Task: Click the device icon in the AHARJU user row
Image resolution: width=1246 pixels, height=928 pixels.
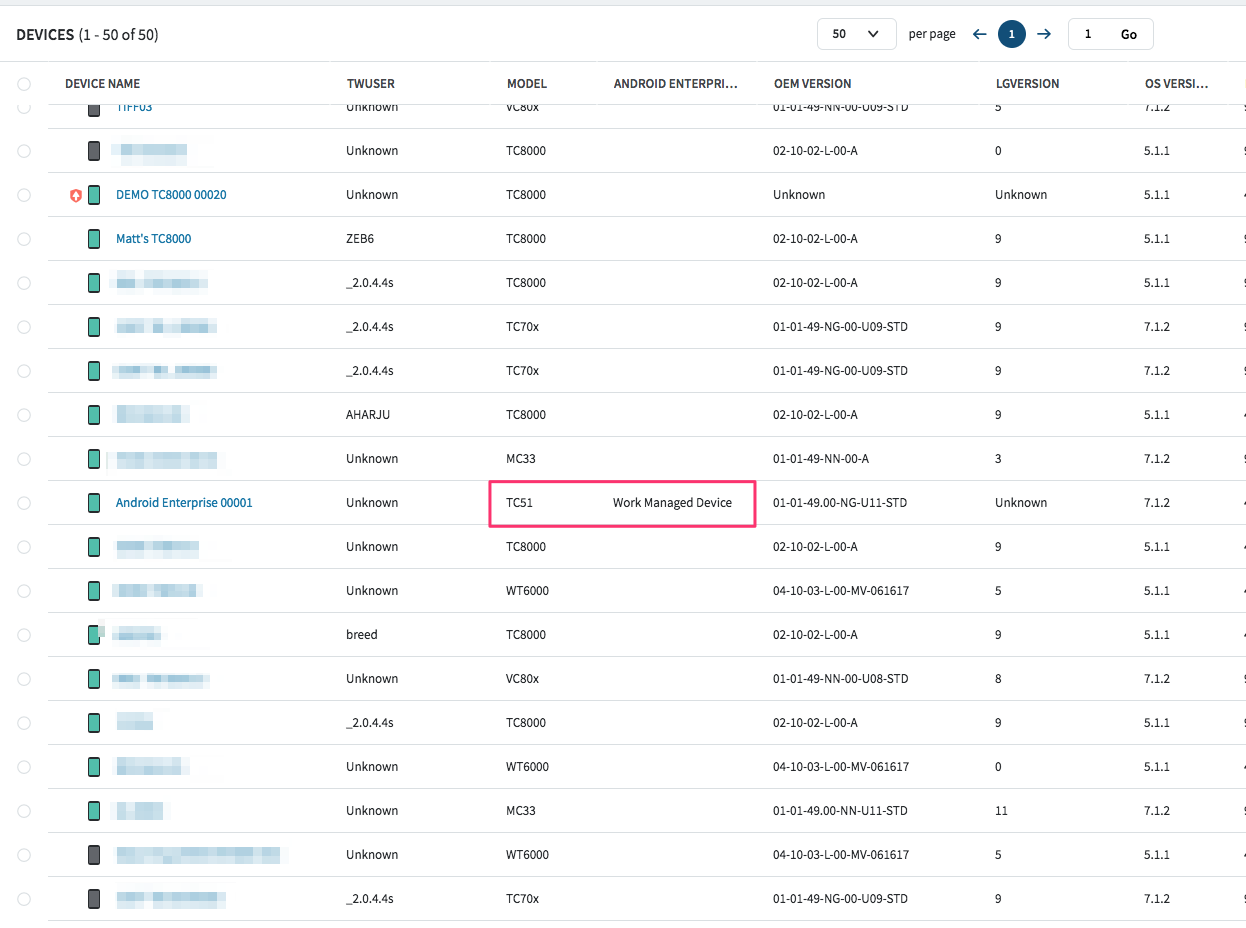Action: (x=94, y=415)
